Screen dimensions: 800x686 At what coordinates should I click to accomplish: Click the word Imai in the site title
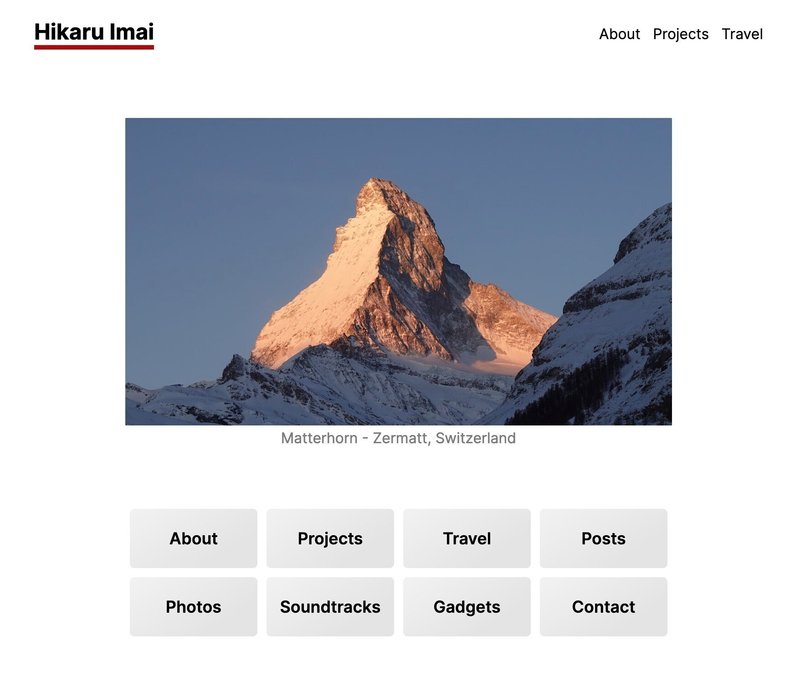(x=132, y=32)
